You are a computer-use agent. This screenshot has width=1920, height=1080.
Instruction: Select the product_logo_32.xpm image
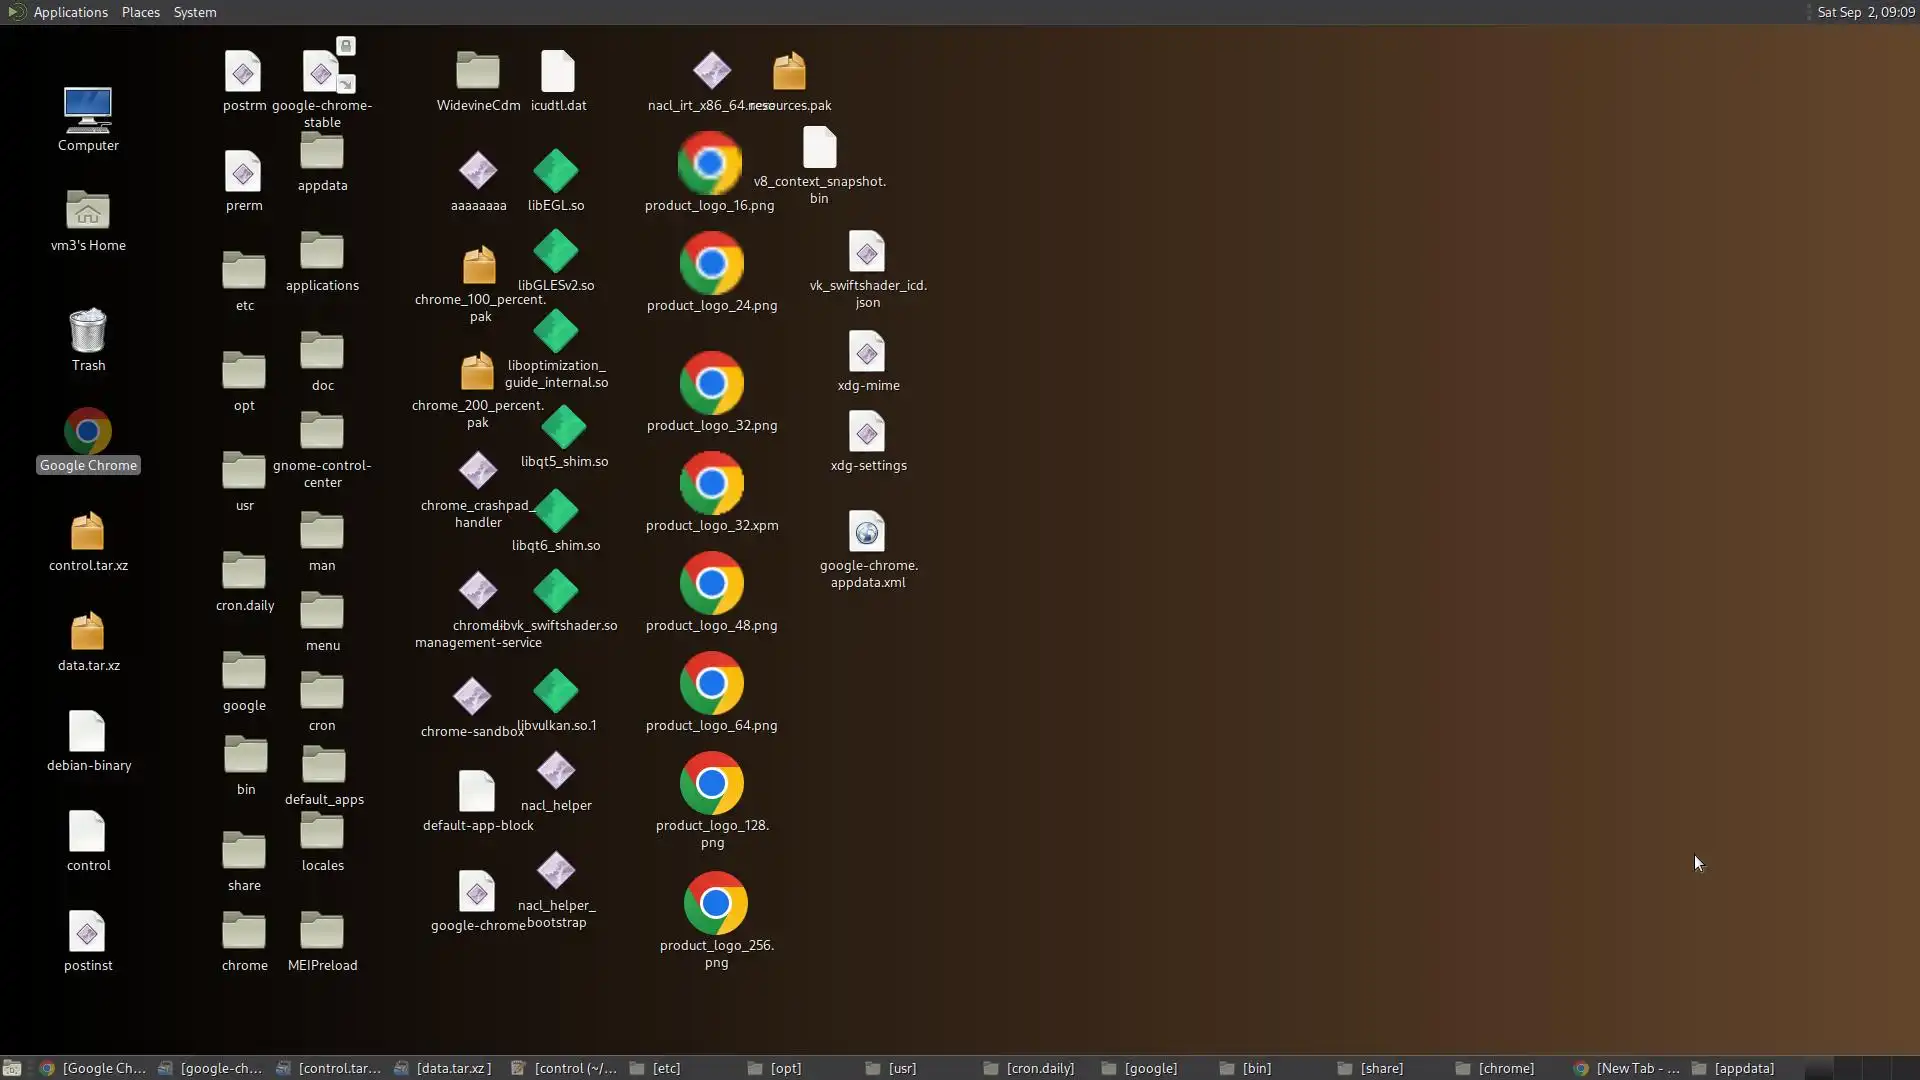click(x=711, y=484)
